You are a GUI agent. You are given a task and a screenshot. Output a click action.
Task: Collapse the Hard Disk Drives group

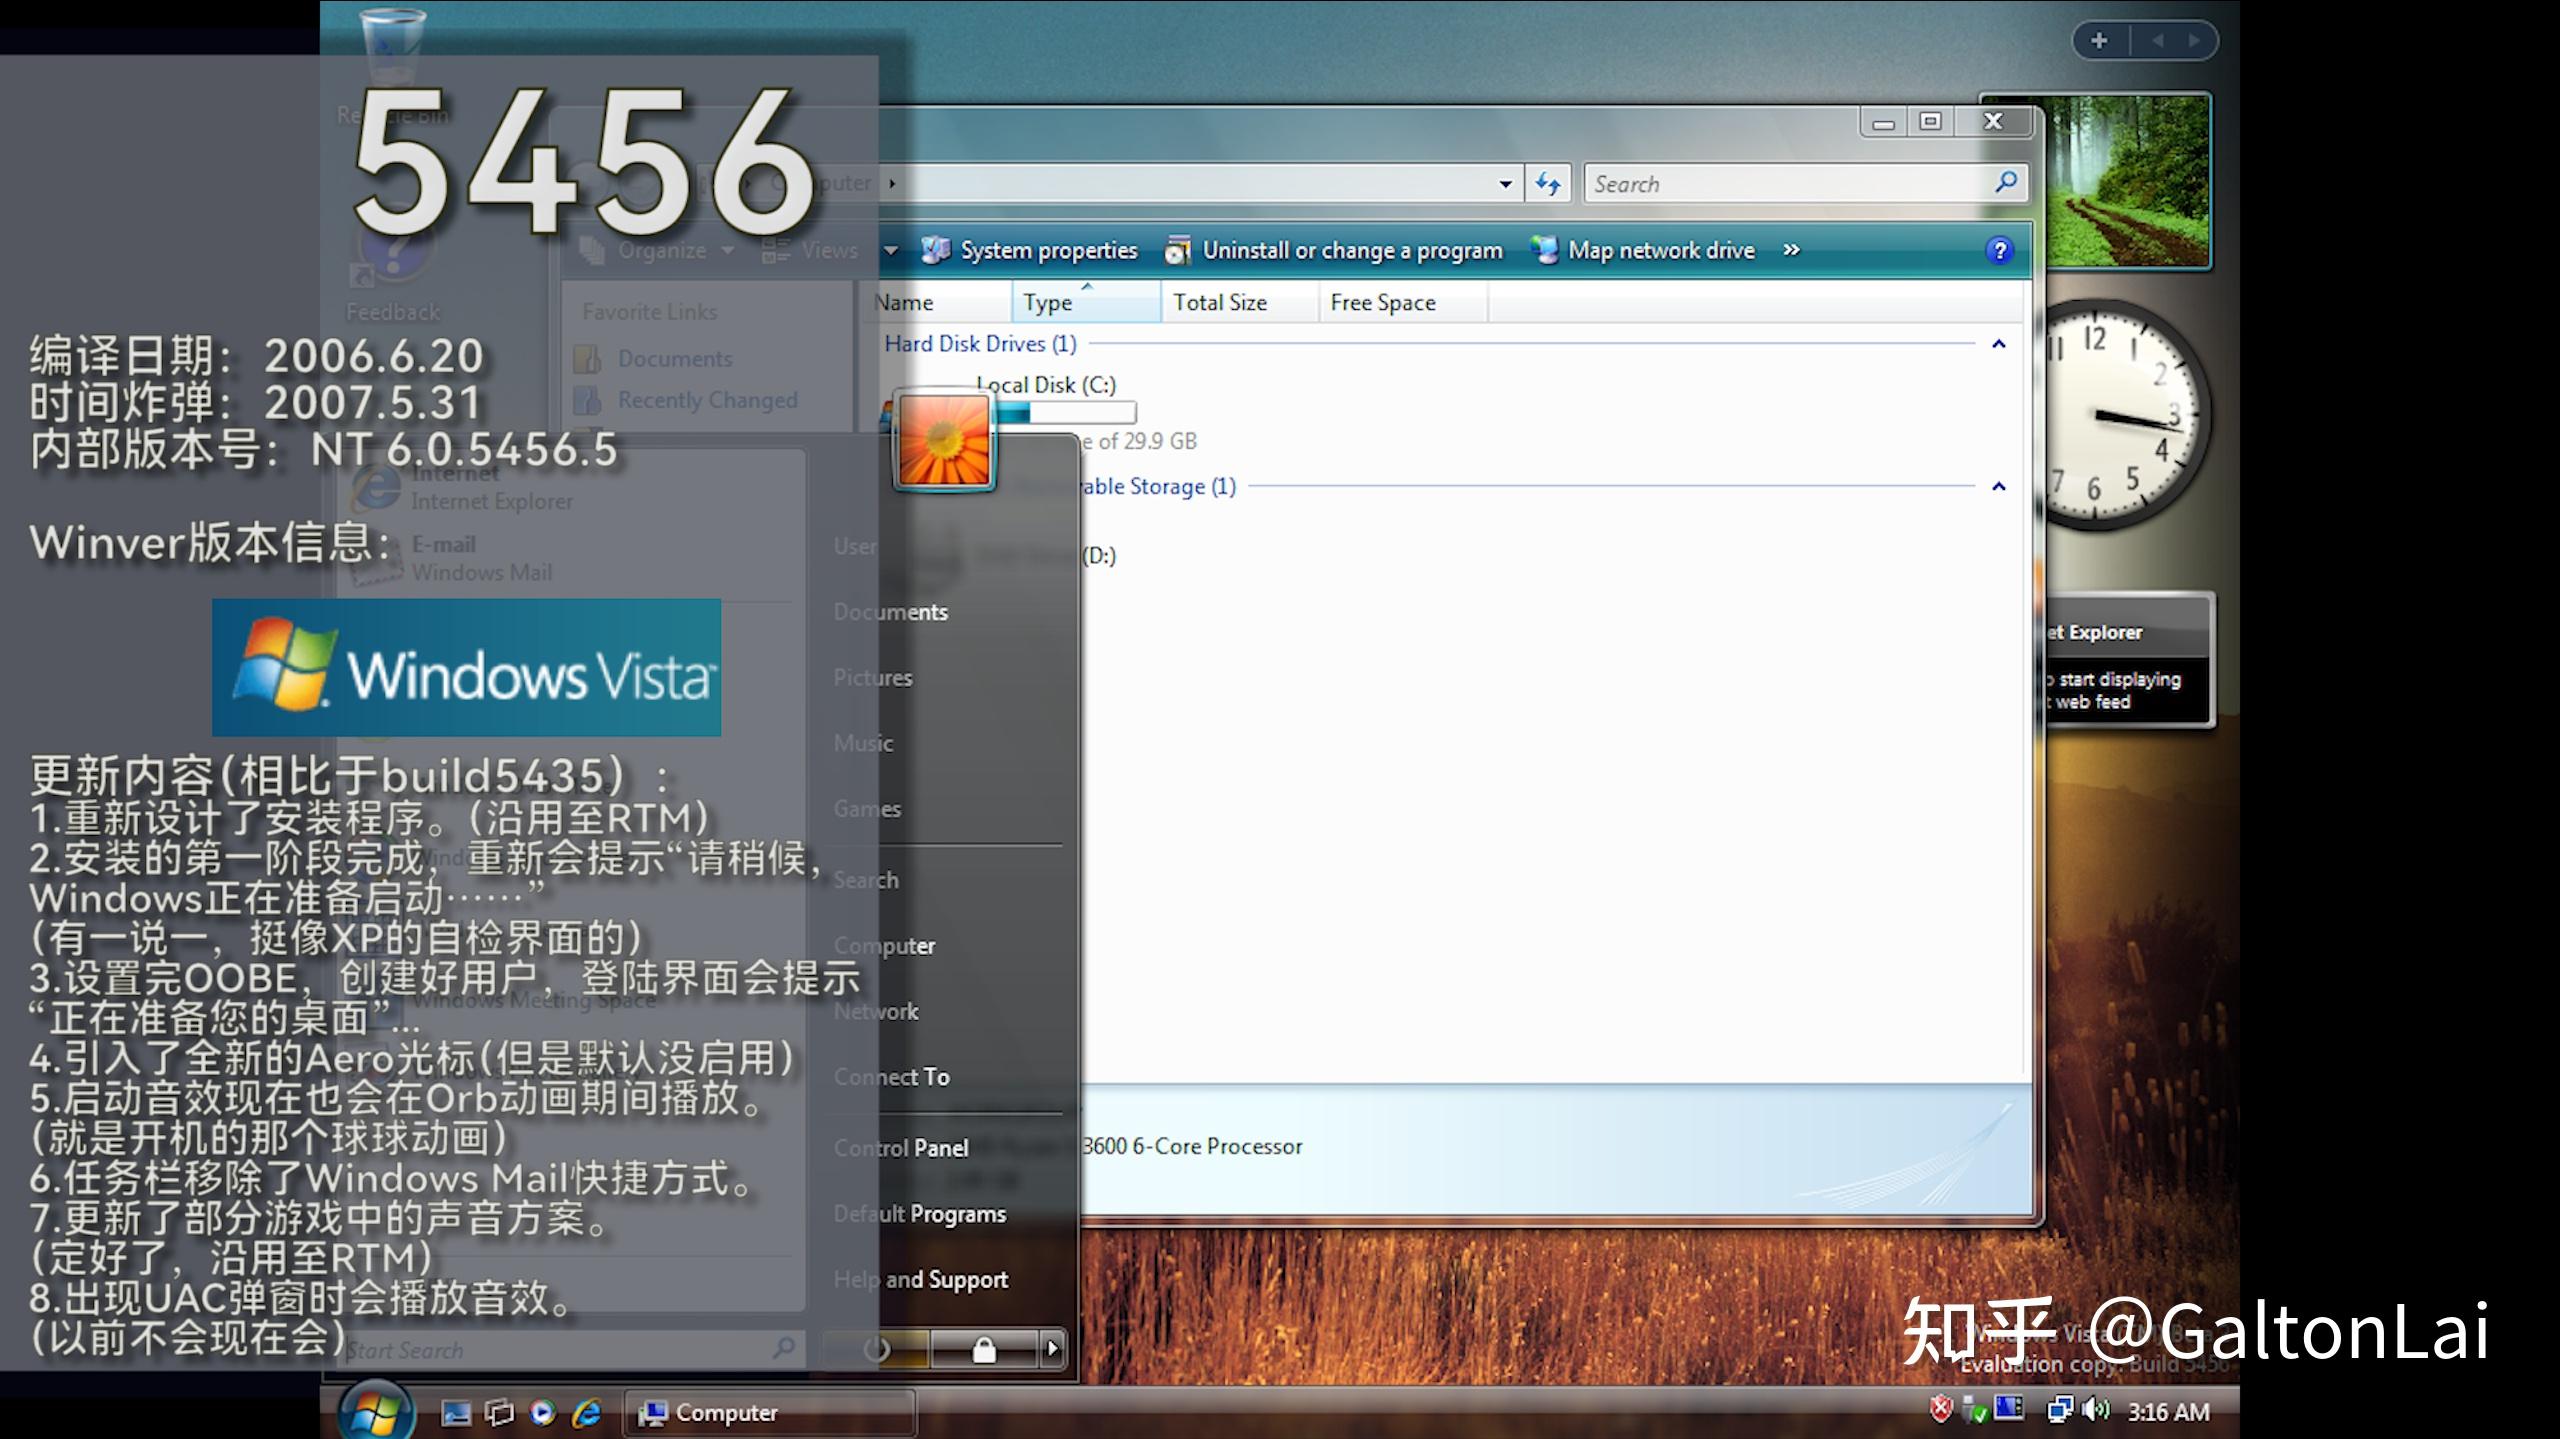click(1998, 344)
